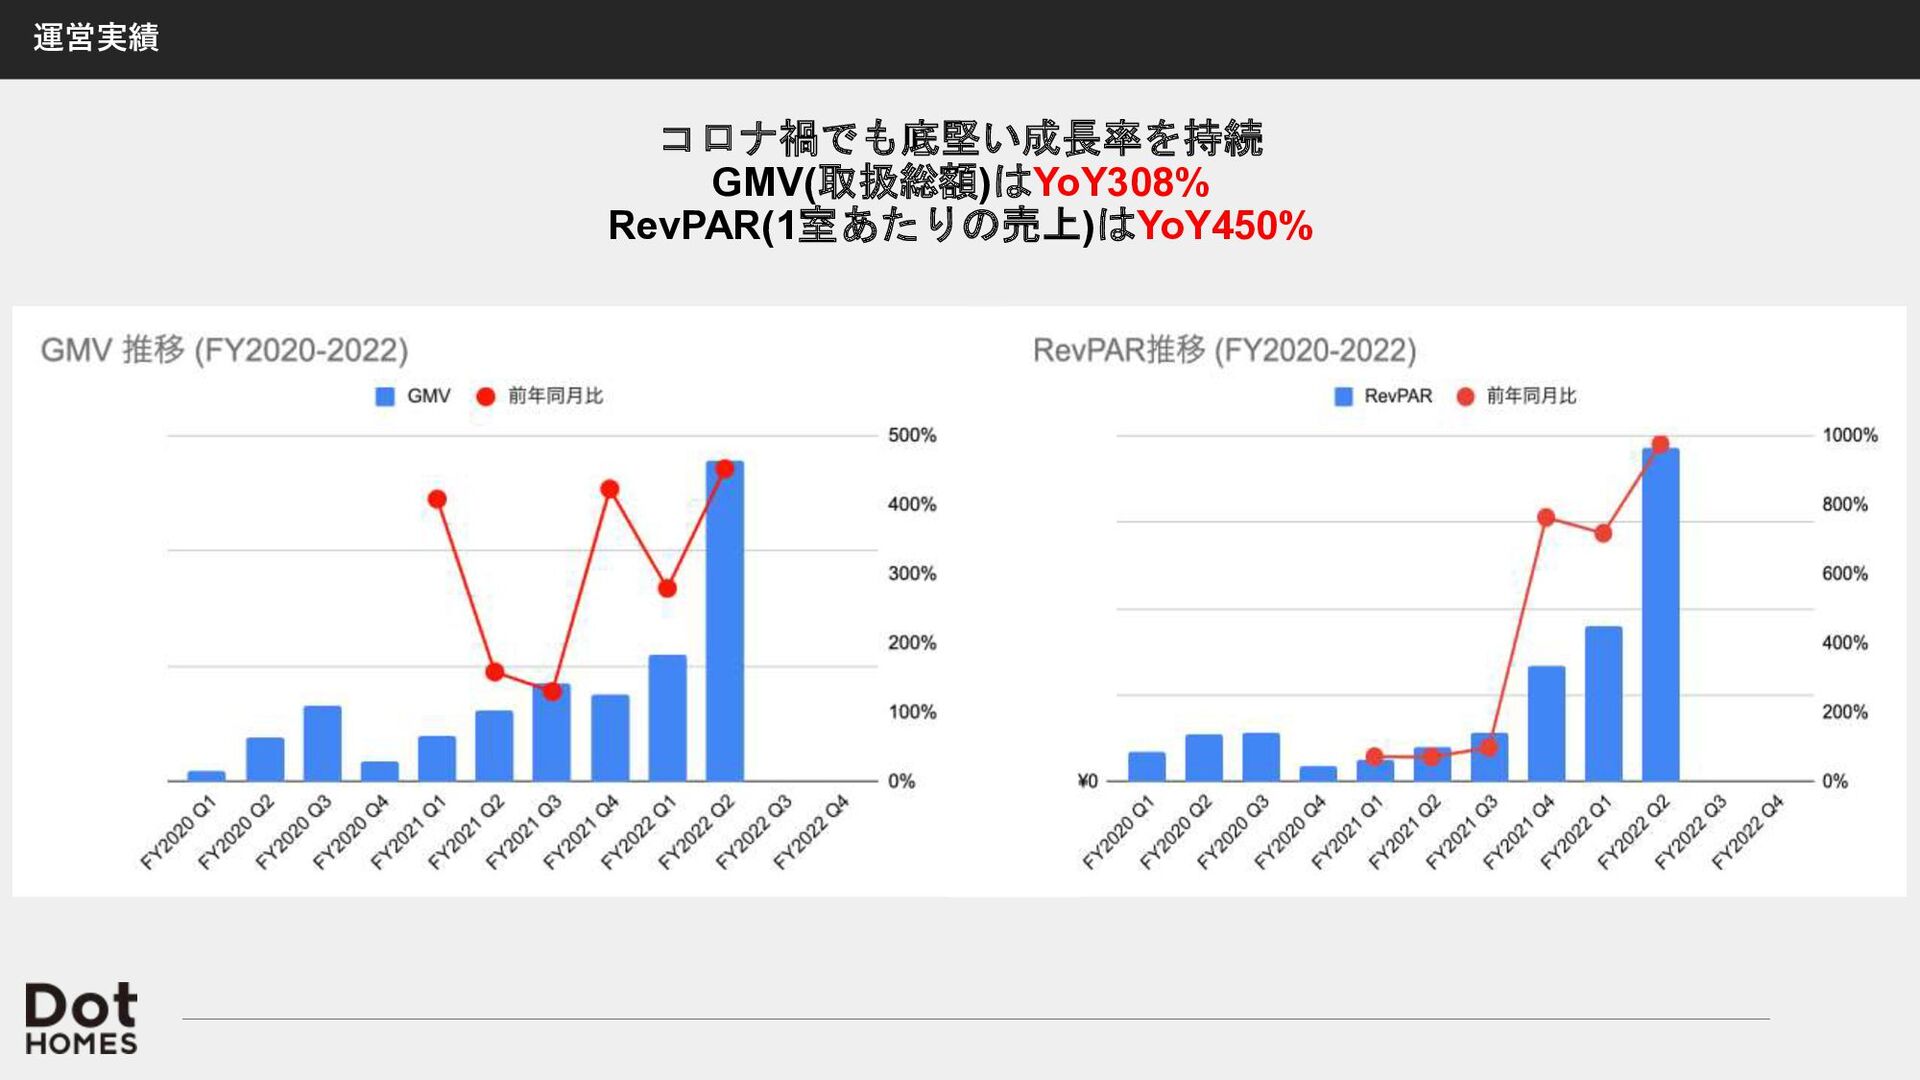Click the GMV YoY data point at FY2022 Q1

click(667, 588)
